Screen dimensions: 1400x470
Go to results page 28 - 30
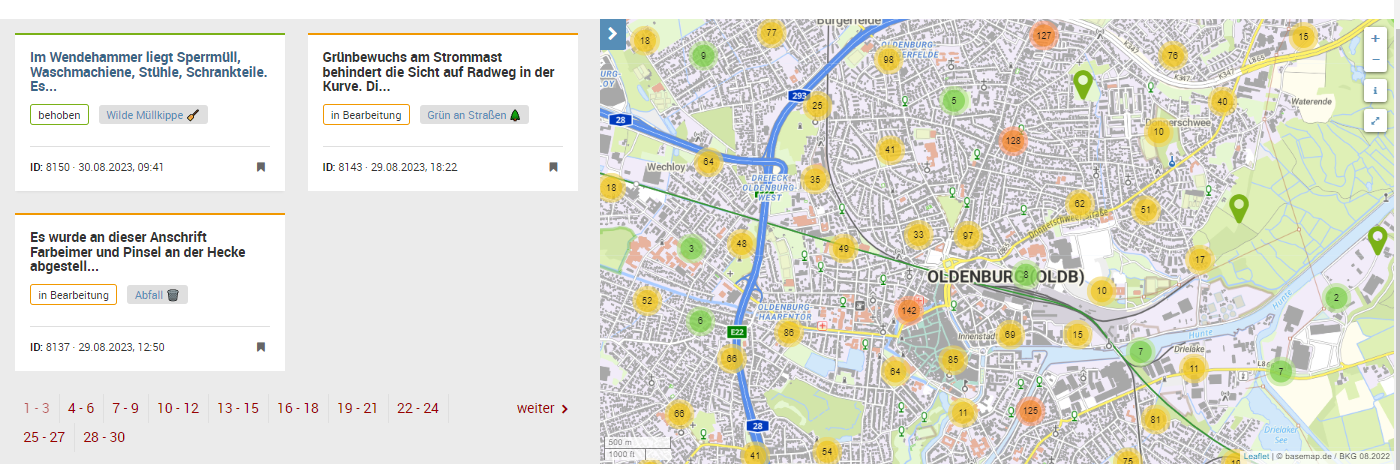tap(104, 437)
